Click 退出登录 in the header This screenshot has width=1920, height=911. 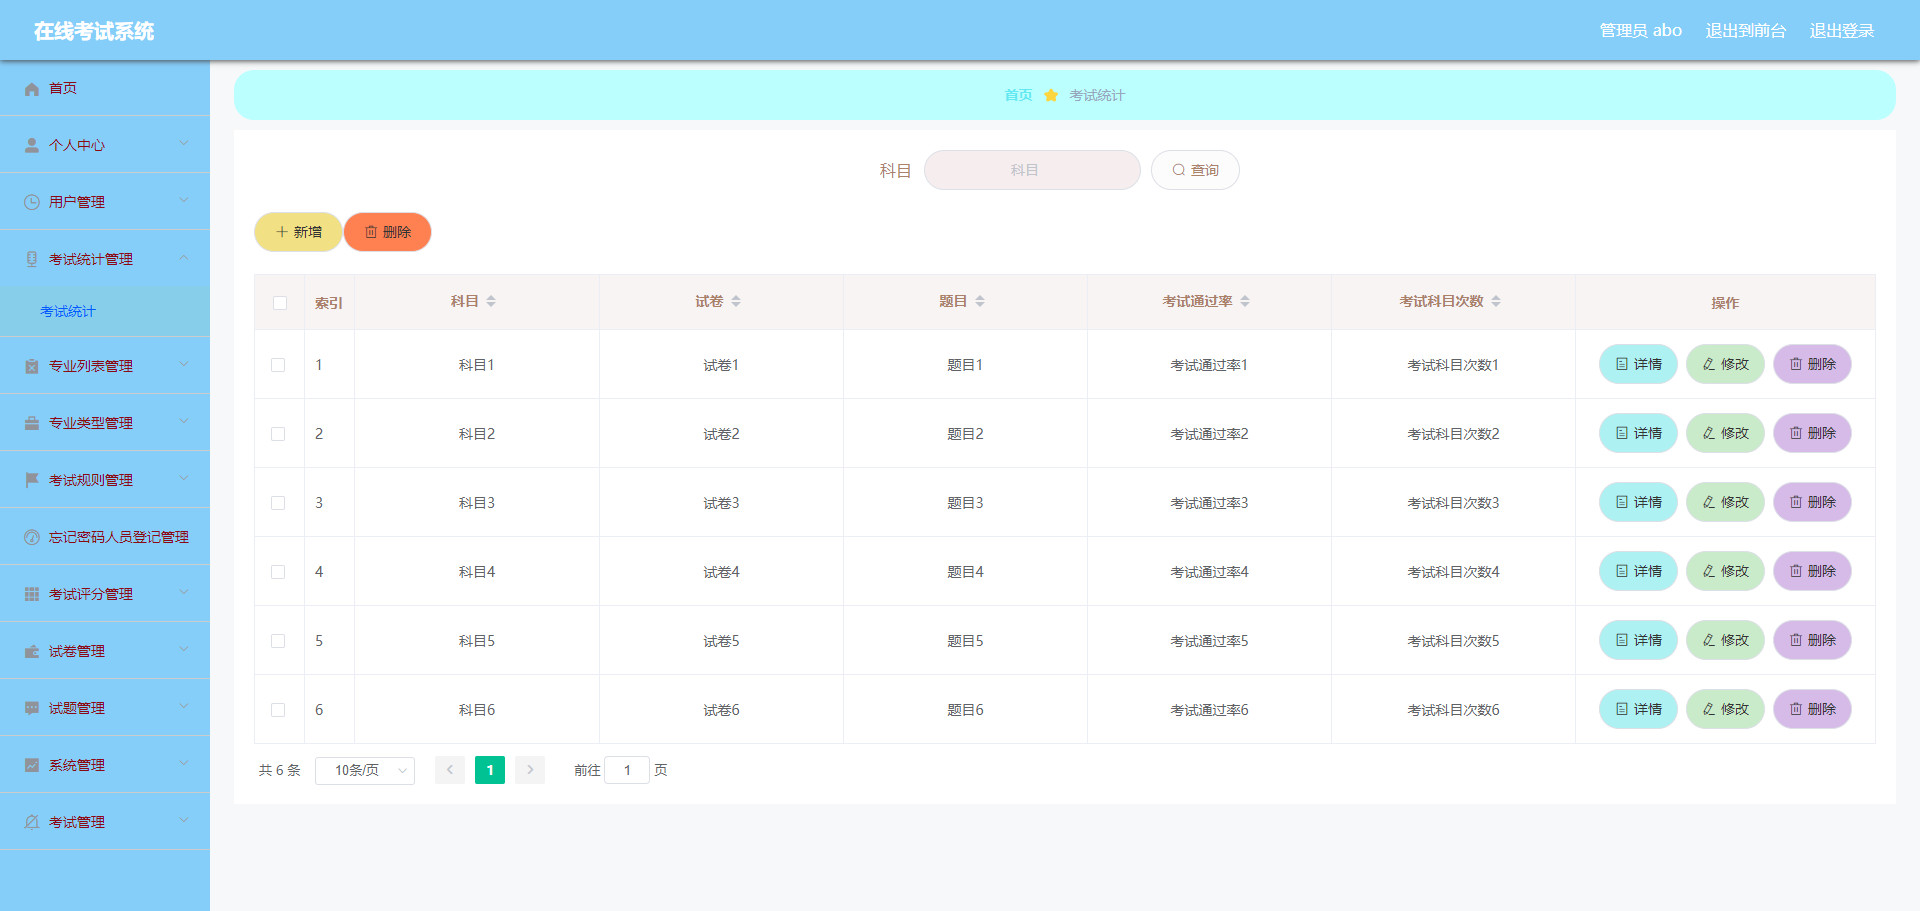[1842, 31]
